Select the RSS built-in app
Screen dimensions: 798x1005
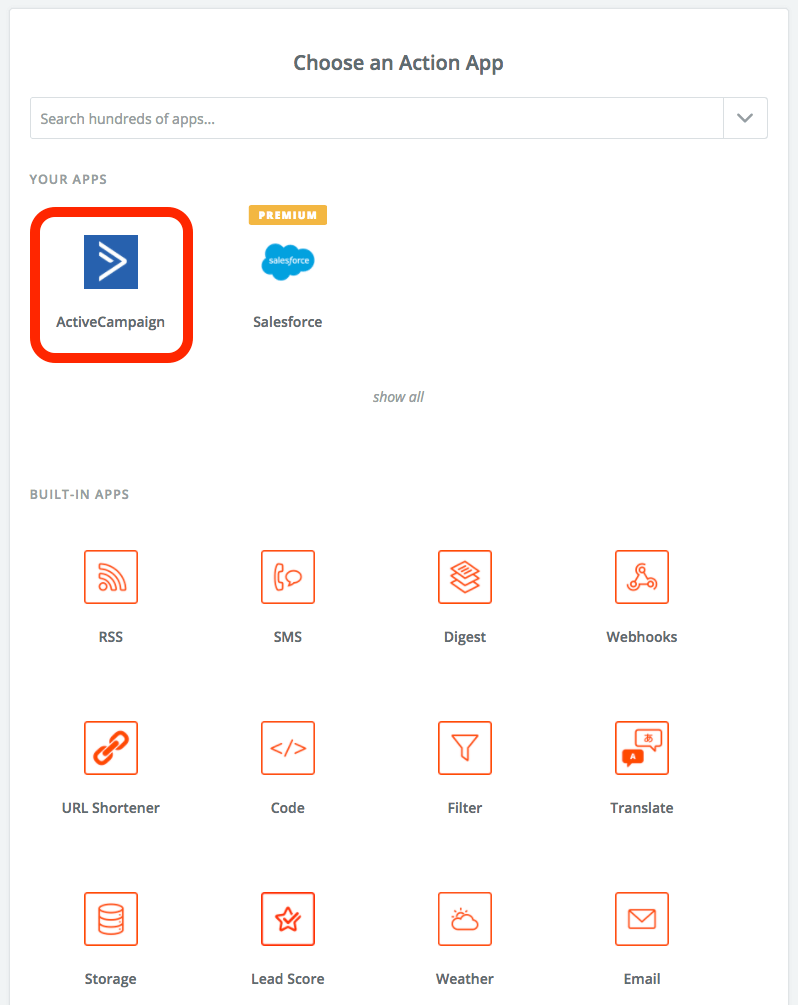tap(111, 577)
